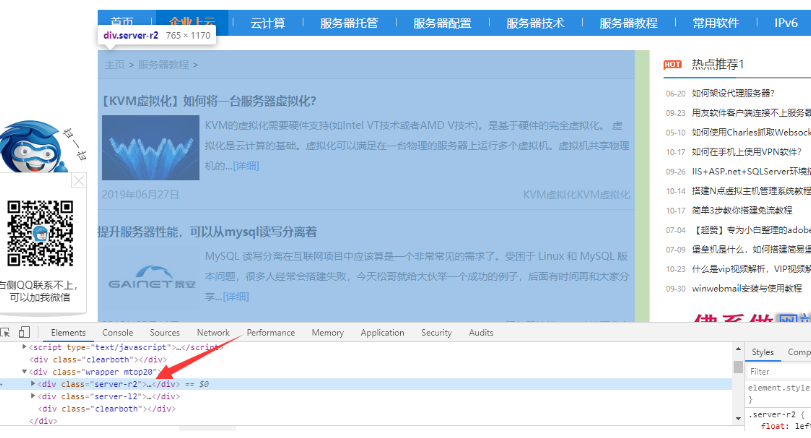Open the Charles抓取Websocket article link

tap(751, 132)
